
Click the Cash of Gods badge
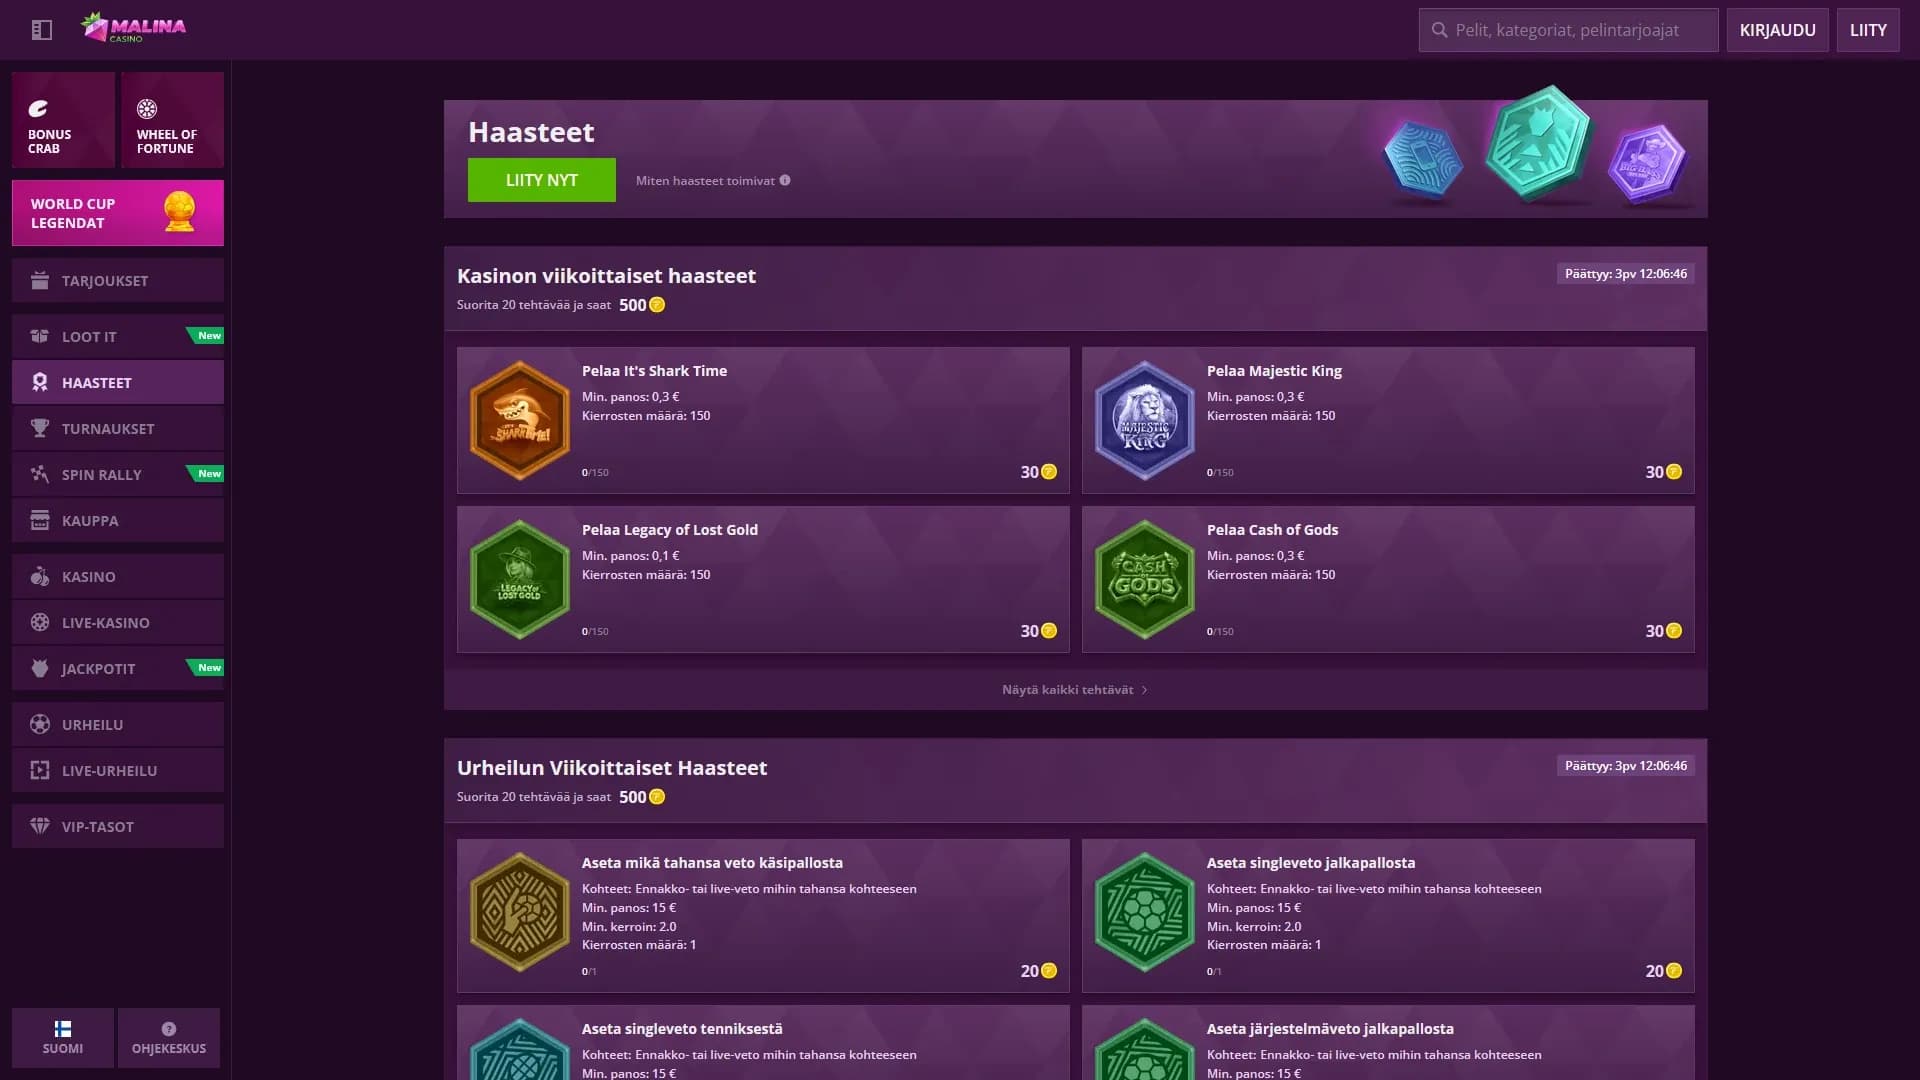[1145, 580]
